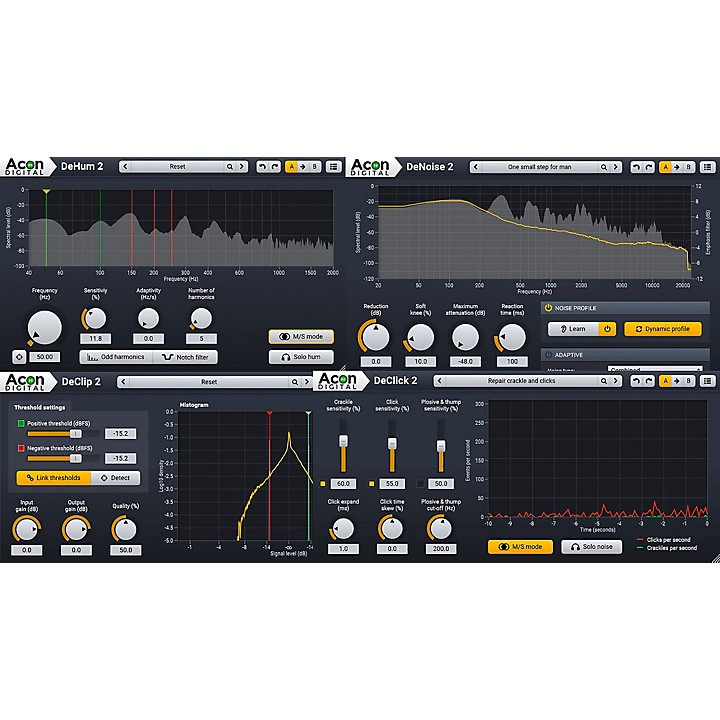Go to previous preset in DeNoise 2

click(x=476, y=167)
